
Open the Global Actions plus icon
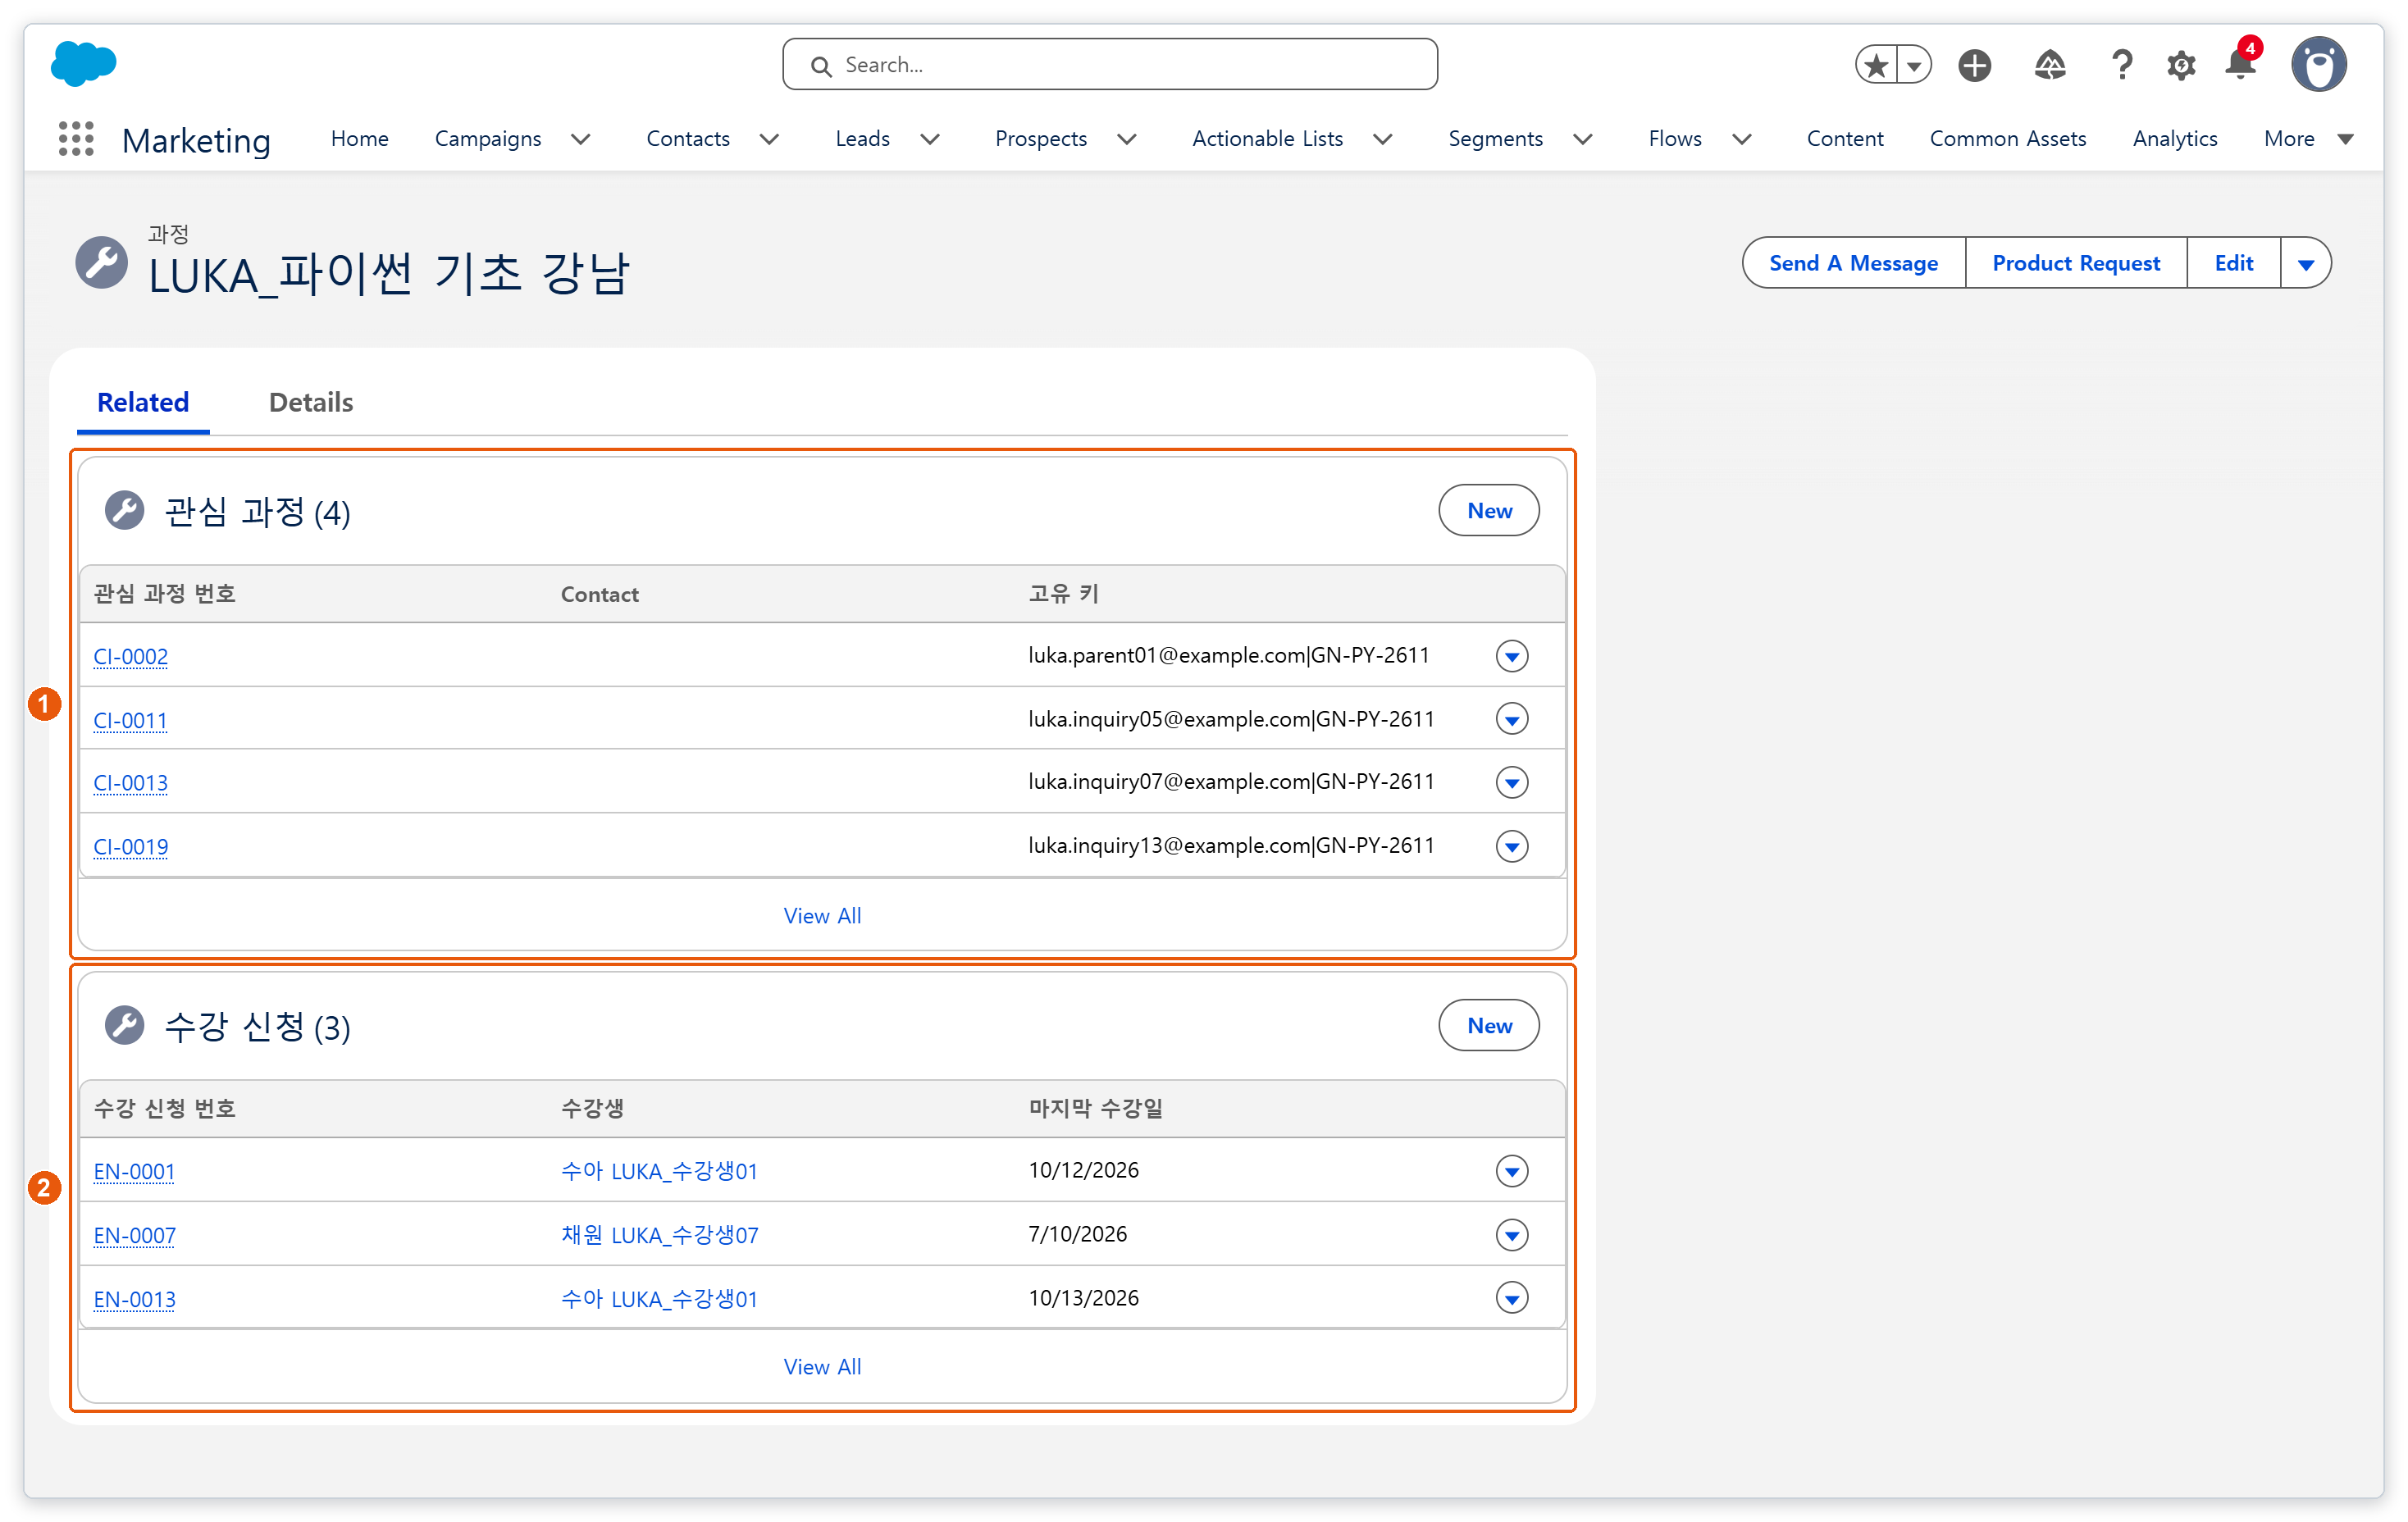coord(1974,66)
